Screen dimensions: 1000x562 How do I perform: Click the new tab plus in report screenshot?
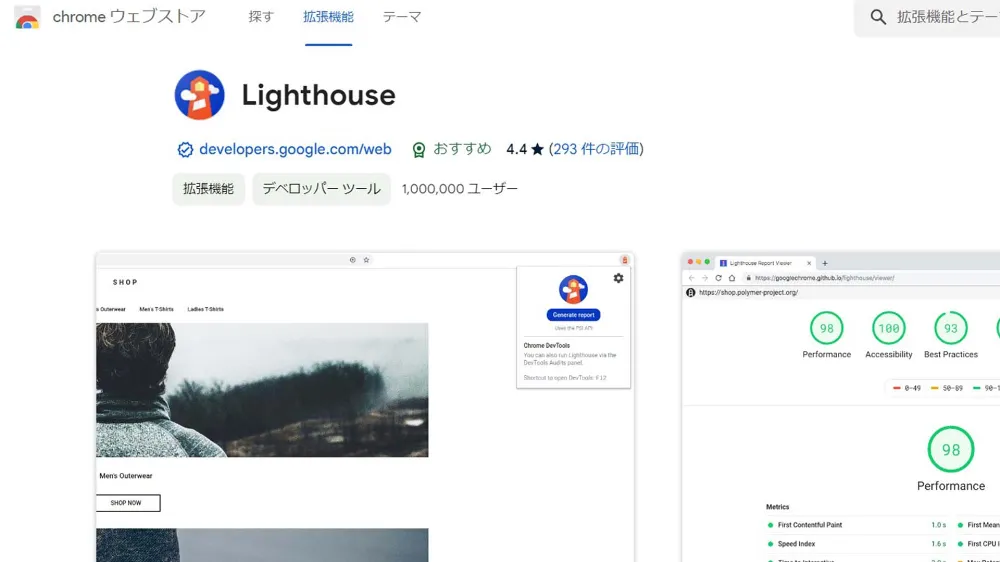(x=825, y=263)
